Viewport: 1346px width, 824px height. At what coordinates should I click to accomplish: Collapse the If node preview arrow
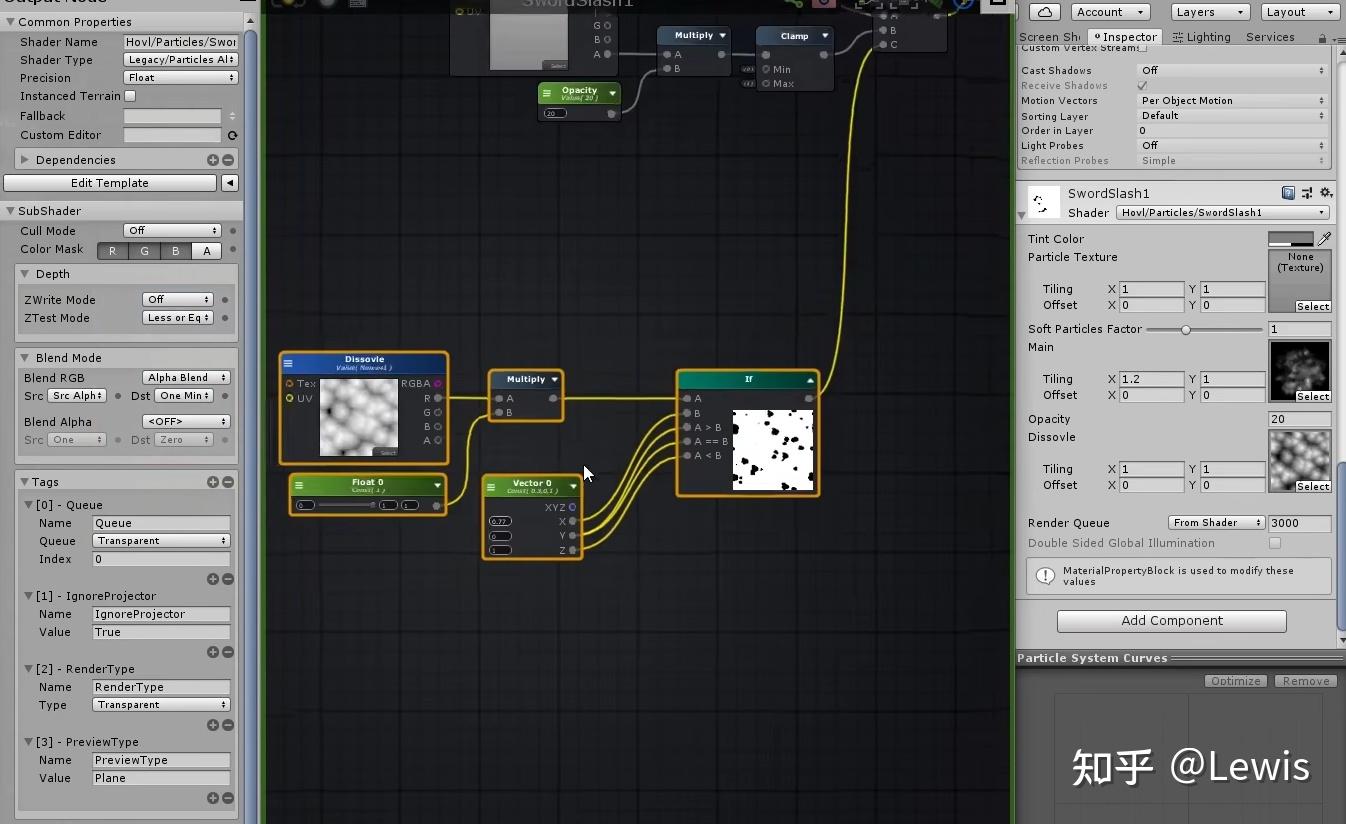(x=810, y=380)
